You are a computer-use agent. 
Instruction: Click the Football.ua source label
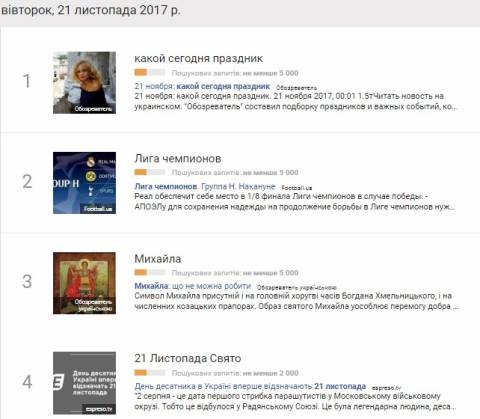coord(297,188)
